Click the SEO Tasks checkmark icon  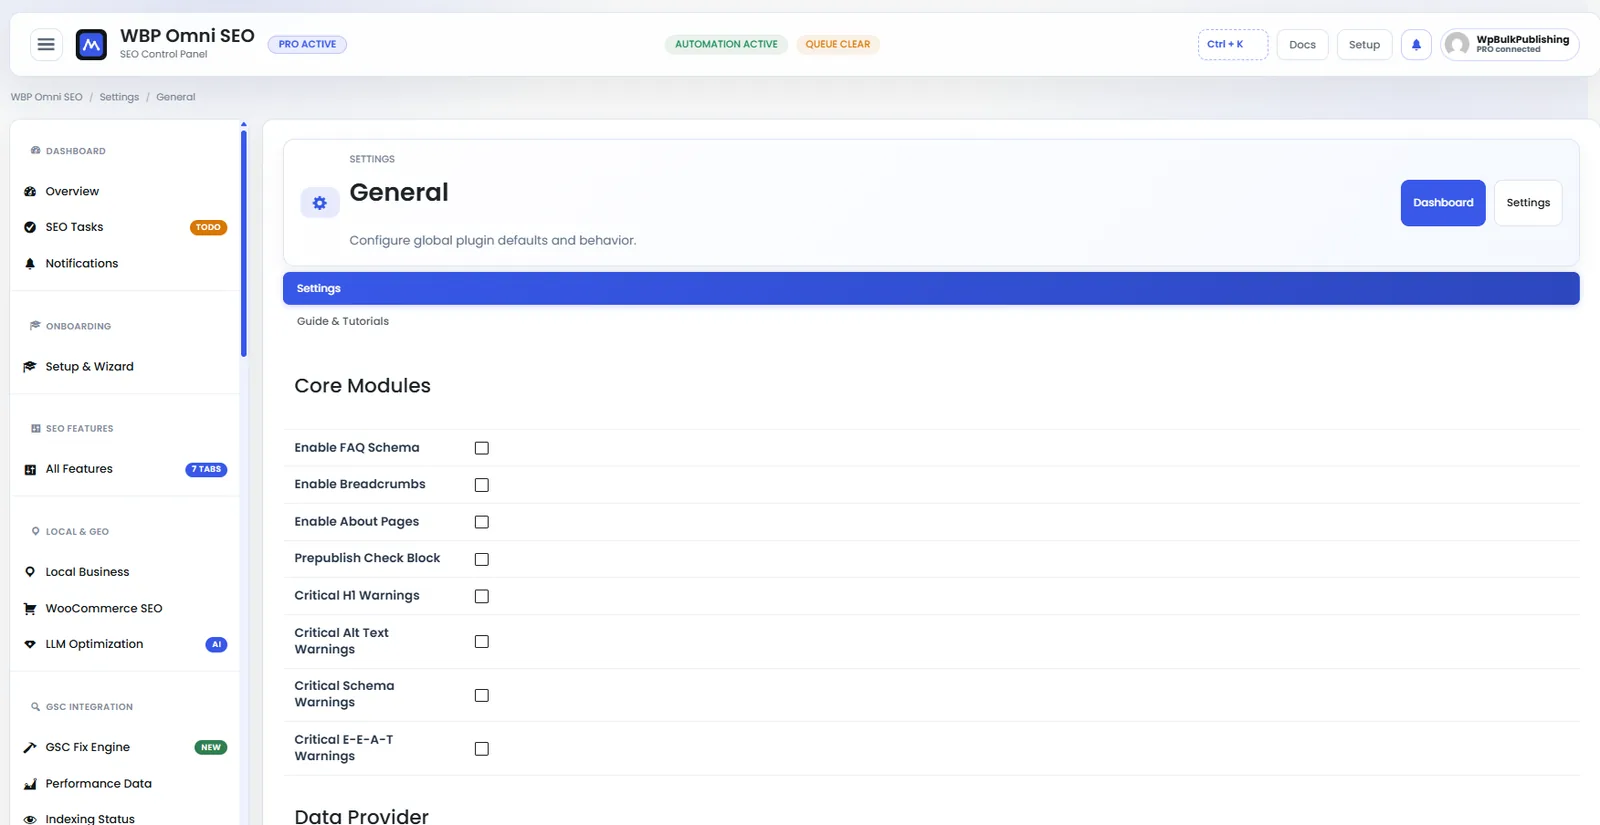pos(30,227)
